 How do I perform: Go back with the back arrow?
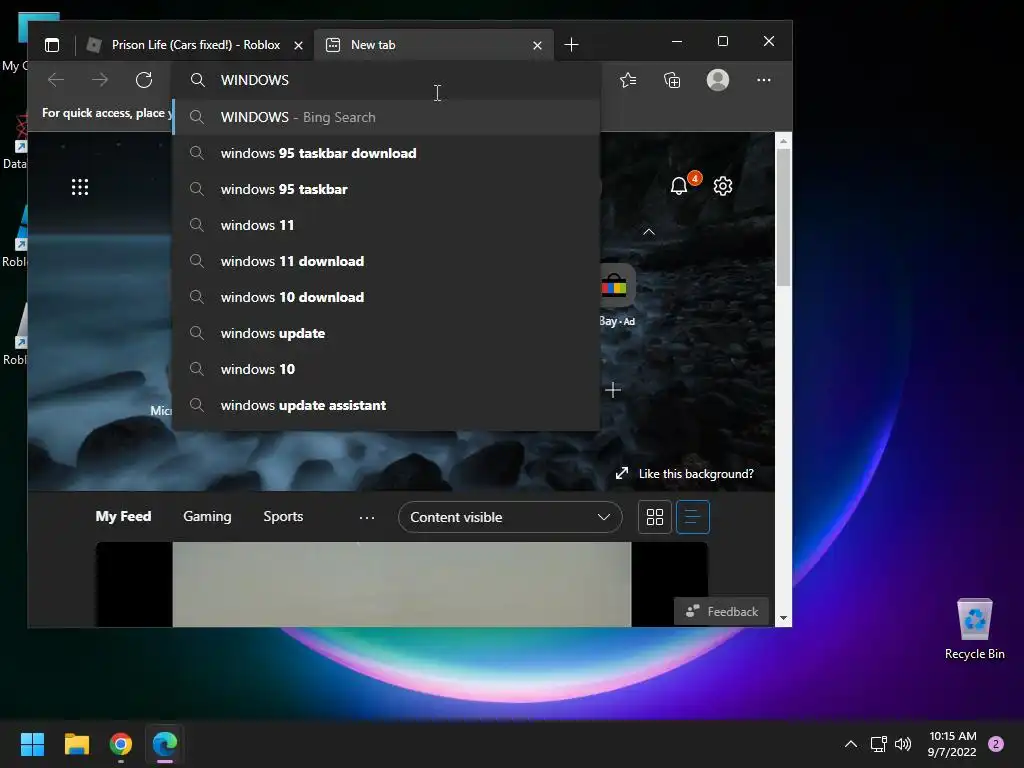coord(56,80)
